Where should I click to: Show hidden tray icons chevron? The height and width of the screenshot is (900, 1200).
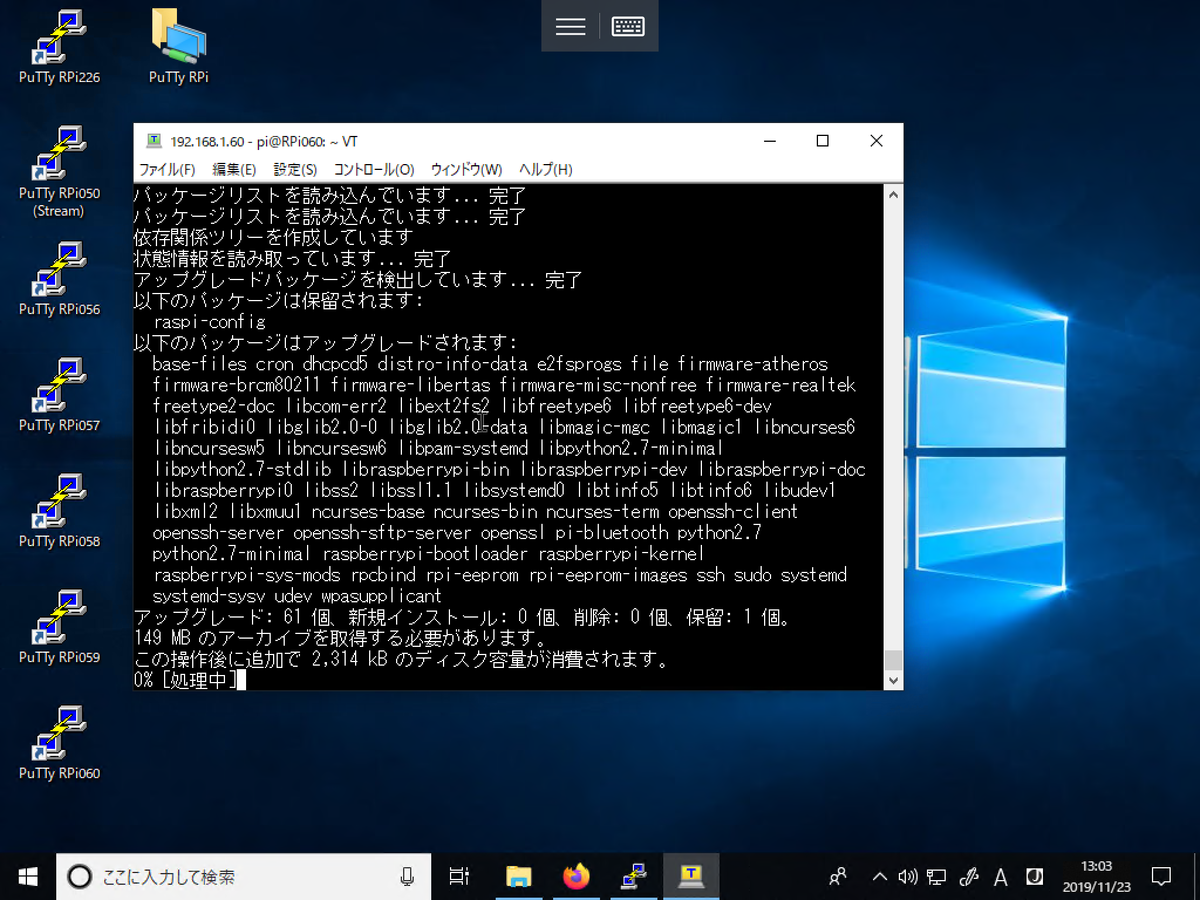point(880,877)
